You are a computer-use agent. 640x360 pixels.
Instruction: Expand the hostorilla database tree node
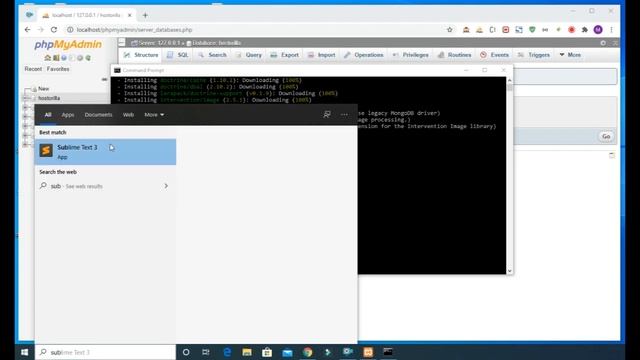(x=26, y=98)
